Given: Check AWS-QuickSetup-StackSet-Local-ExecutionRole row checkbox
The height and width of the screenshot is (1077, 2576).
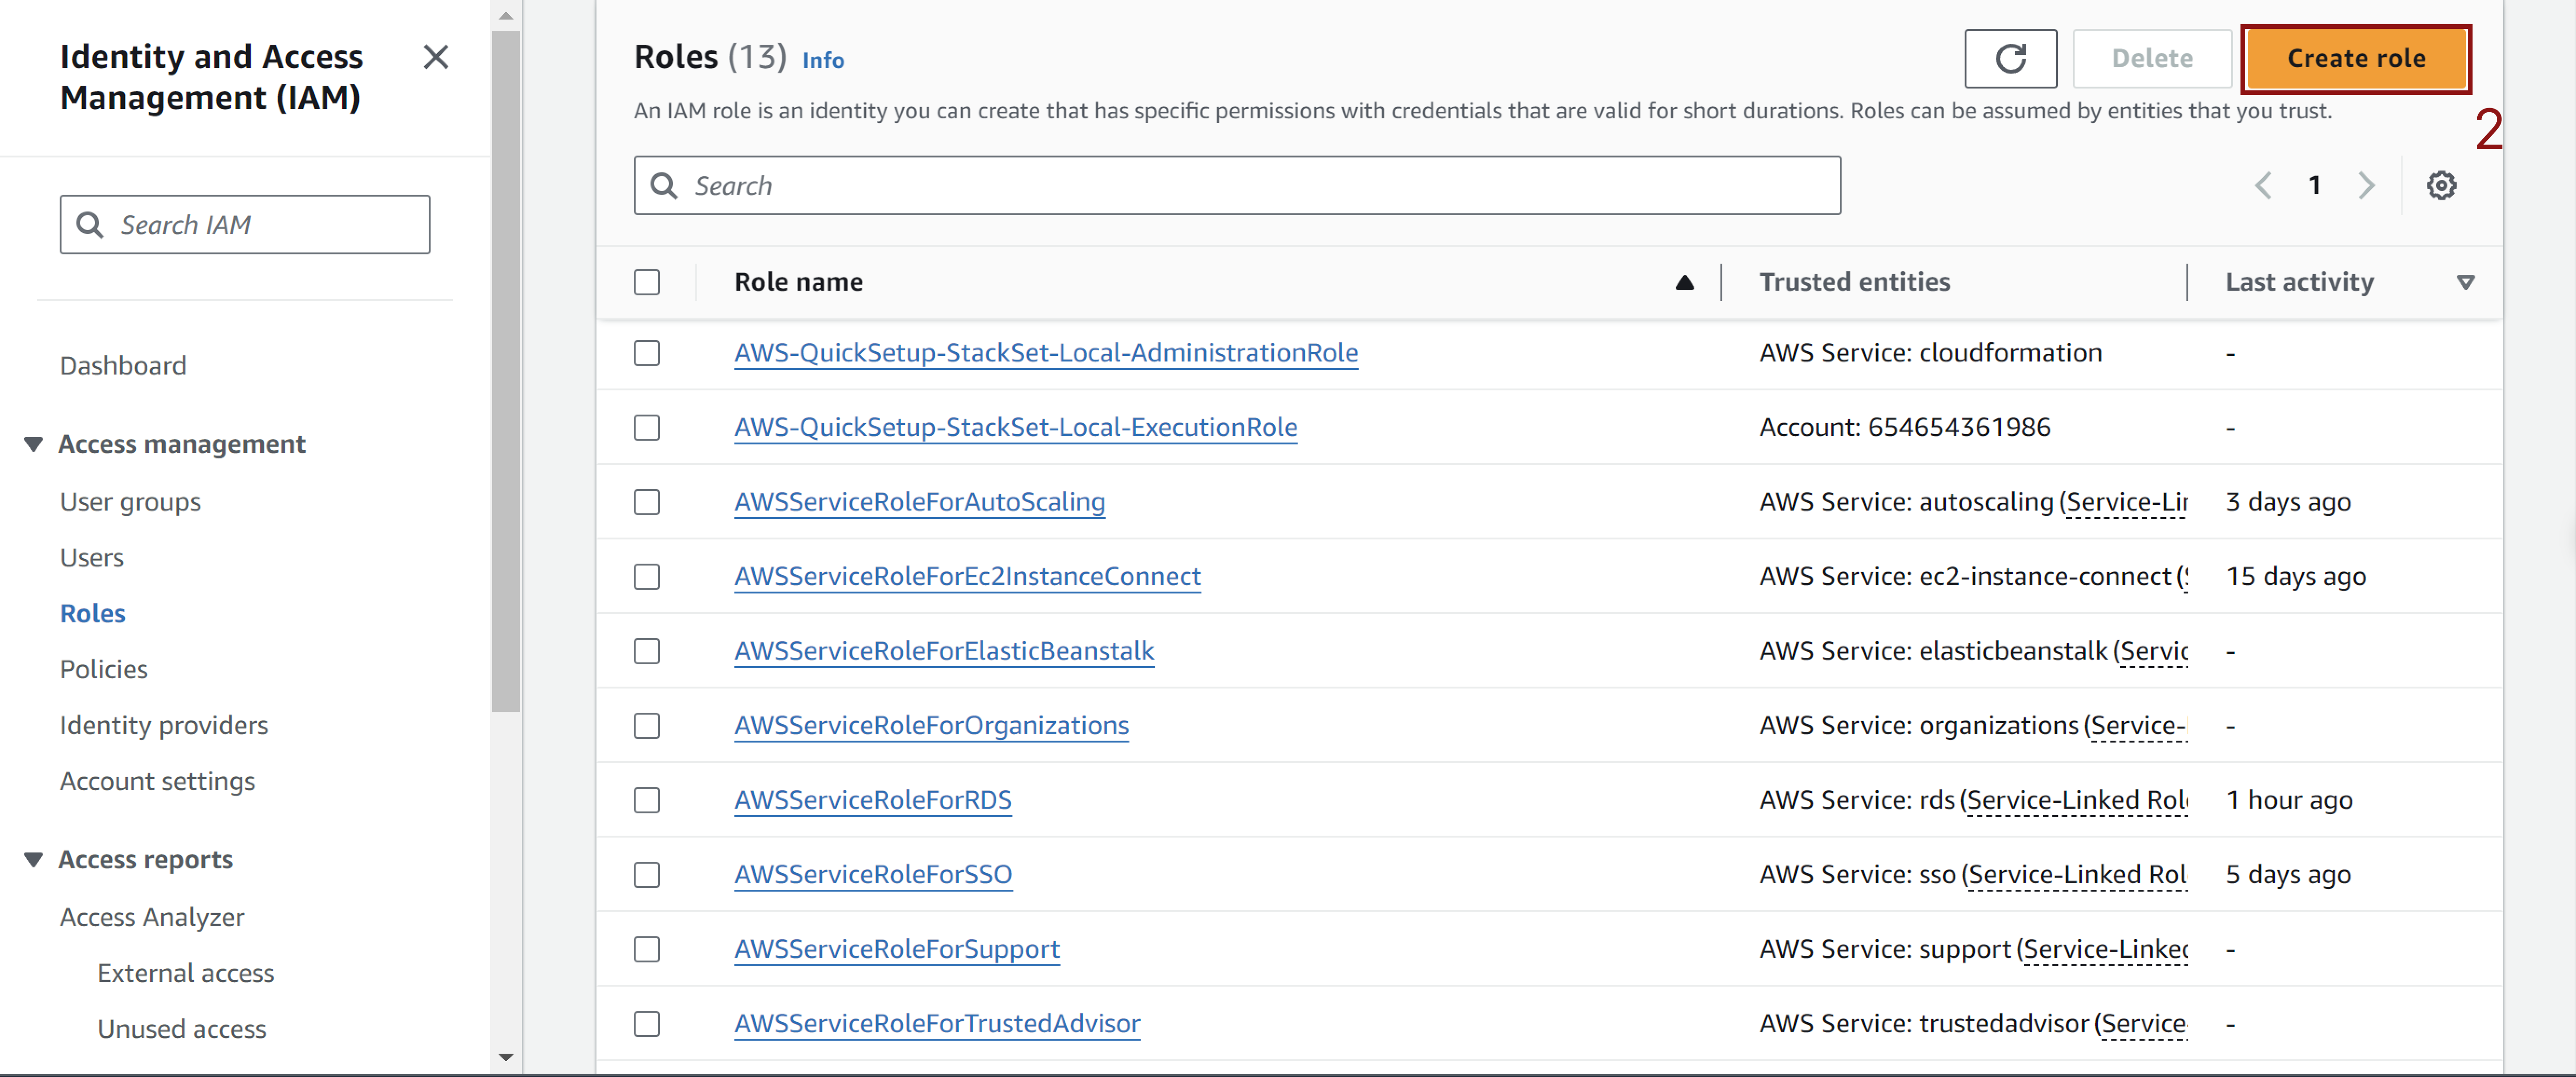Looking at the screenshot, I should click(x=647, y=428).
